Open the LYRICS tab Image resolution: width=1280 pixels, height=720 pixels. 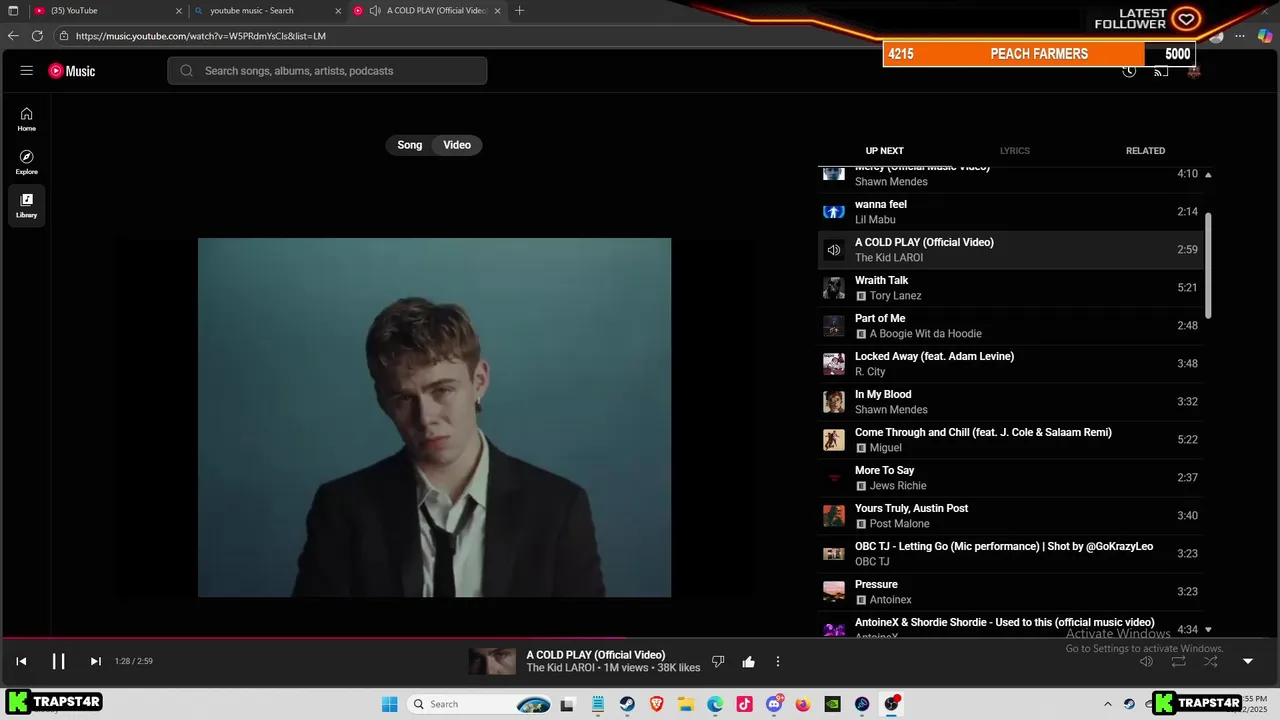tap(1014, 151)
